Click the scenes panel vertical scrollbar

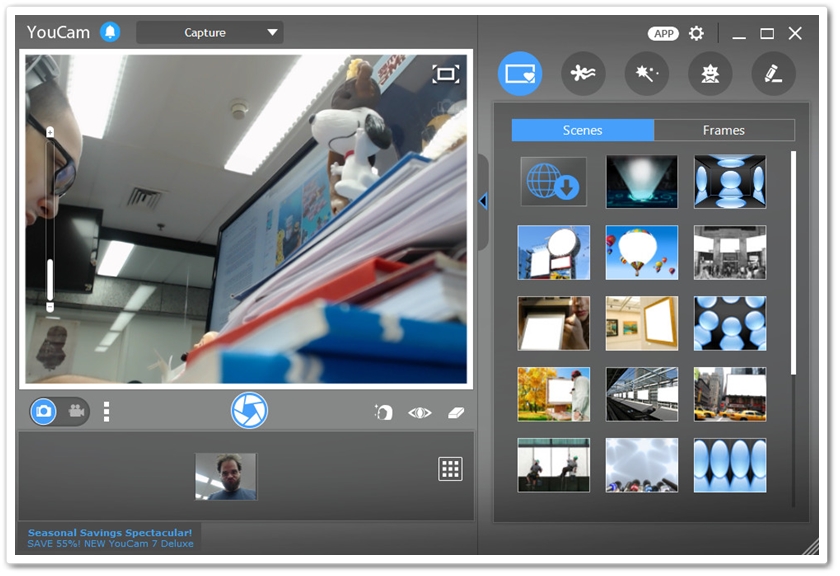pyautogui.click(x=793, y=263)
